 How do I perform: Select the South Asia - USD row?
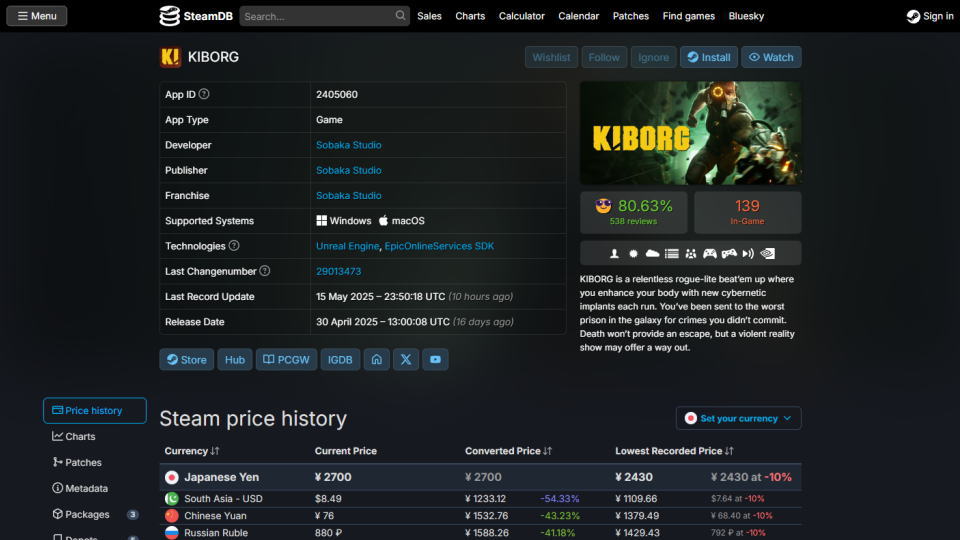(x=481, y=498)
